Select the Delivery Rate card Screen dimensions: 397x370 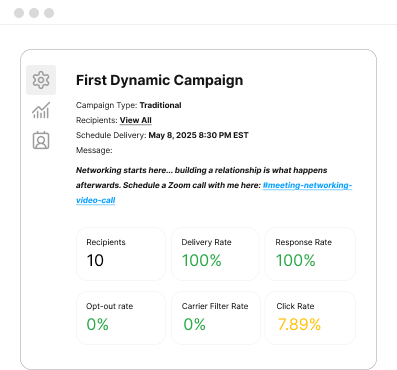pos(215,254)
